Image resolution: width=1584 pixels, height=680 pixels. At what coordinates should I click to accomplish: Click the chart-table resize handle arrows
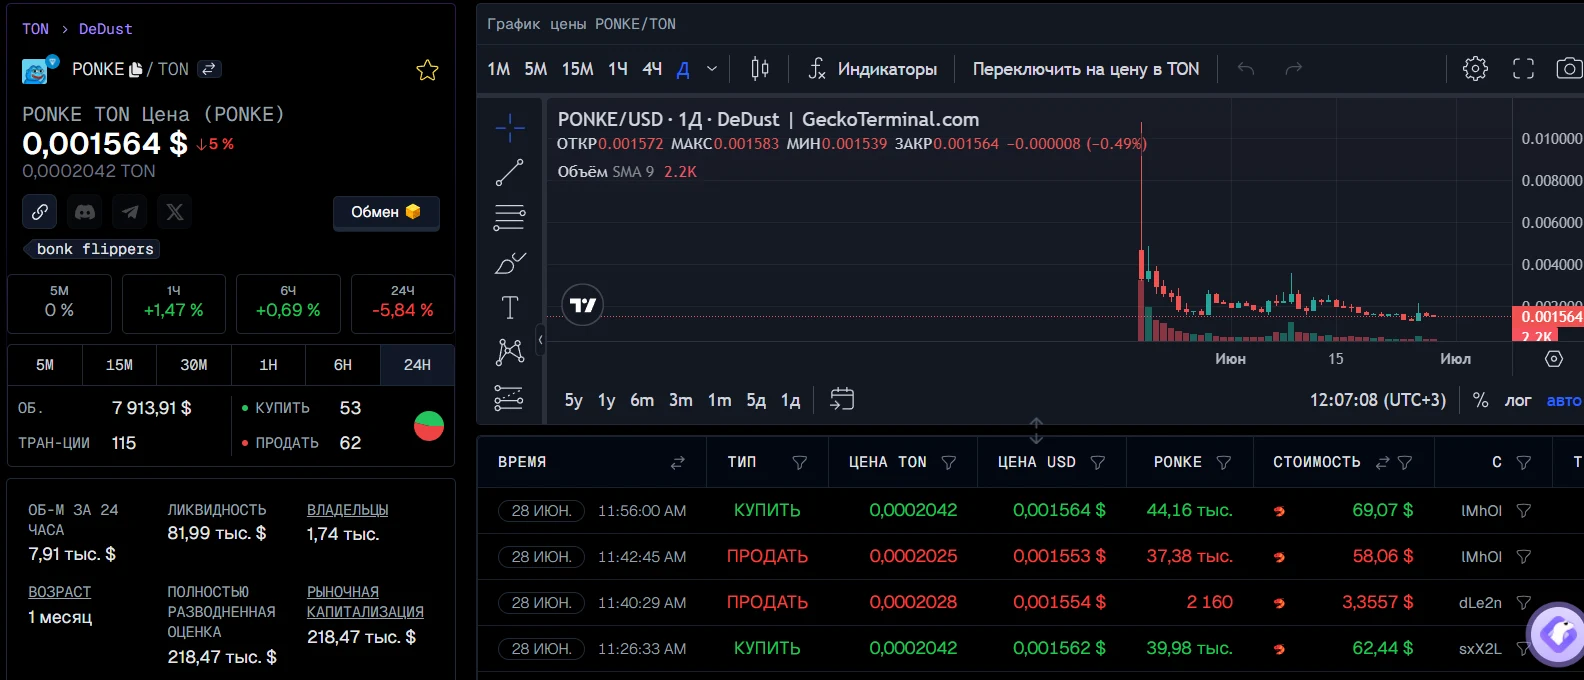pyautogui.click(x=1036, y=431)
